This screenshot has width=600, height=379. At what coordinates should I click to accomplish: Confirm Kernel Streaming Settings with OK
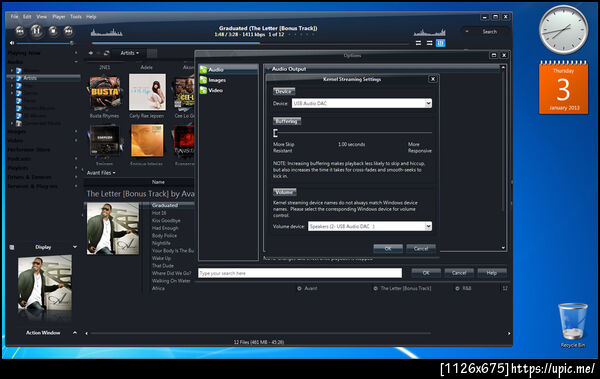pyautogui.click(x=388, y=248)
